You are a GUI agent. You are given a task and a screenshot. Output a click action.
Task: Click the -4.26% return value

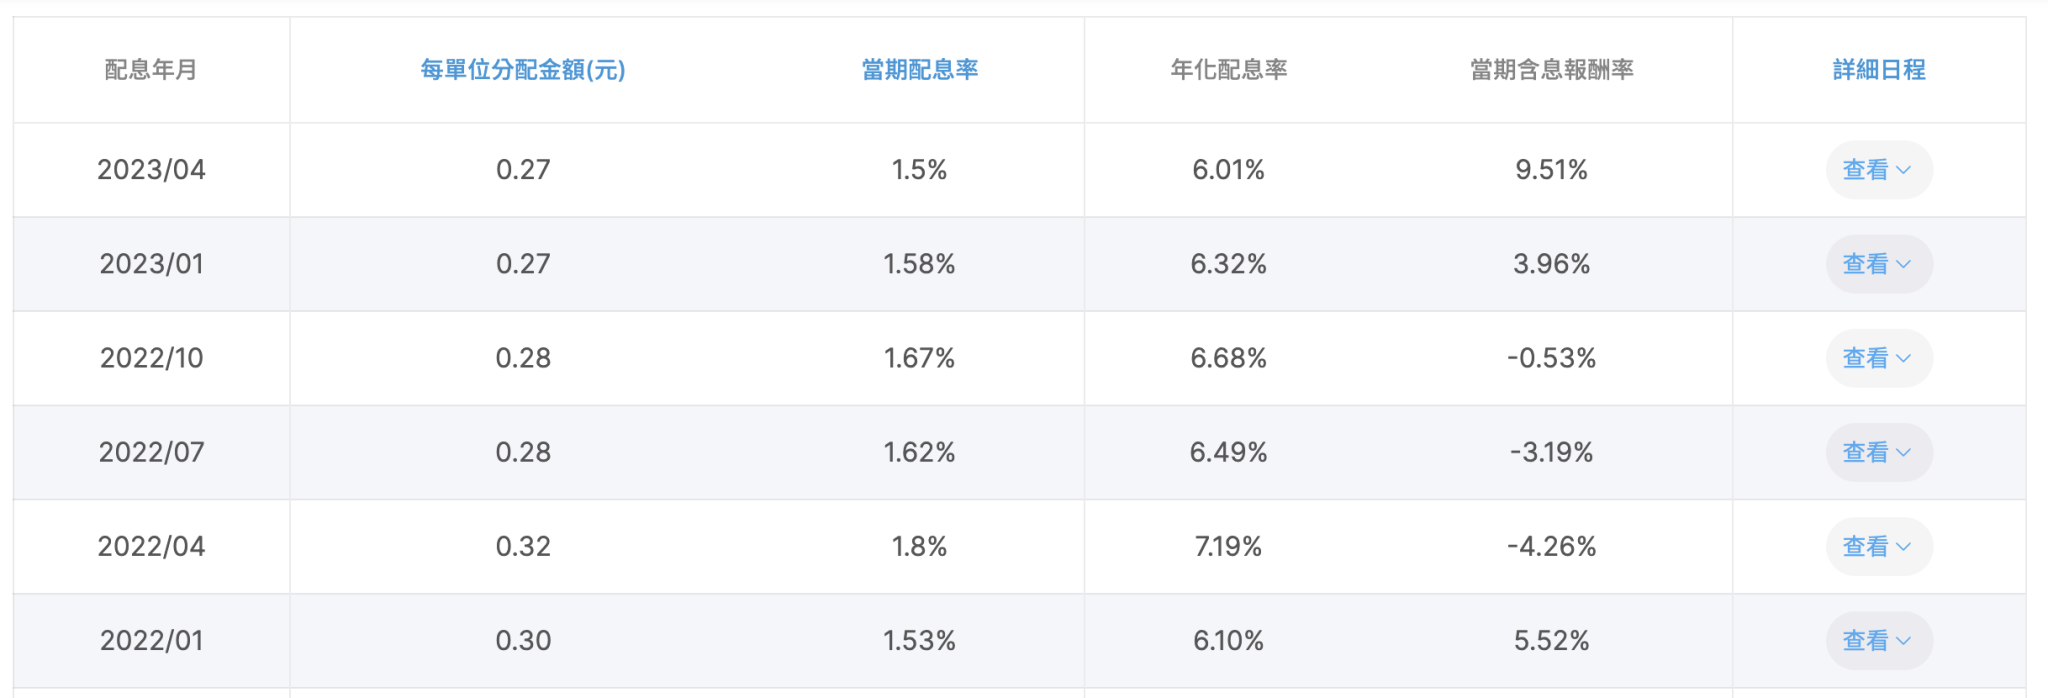pyautogui.click(x=1551, y=546)
